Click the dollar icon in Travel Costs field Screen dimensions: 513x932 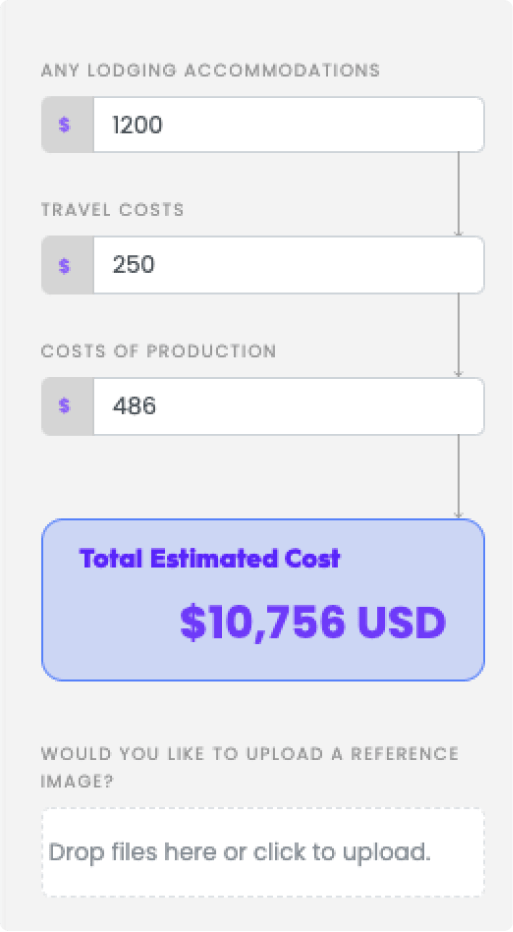pos(64,265)
